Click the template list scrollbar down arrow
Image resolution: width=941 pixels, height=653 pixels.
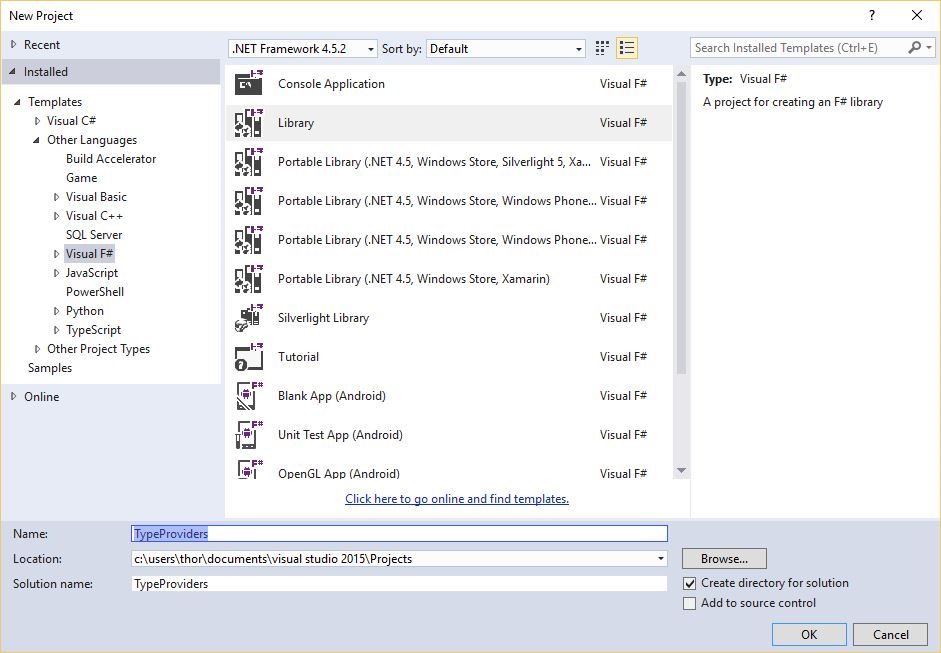click(681, 471)
